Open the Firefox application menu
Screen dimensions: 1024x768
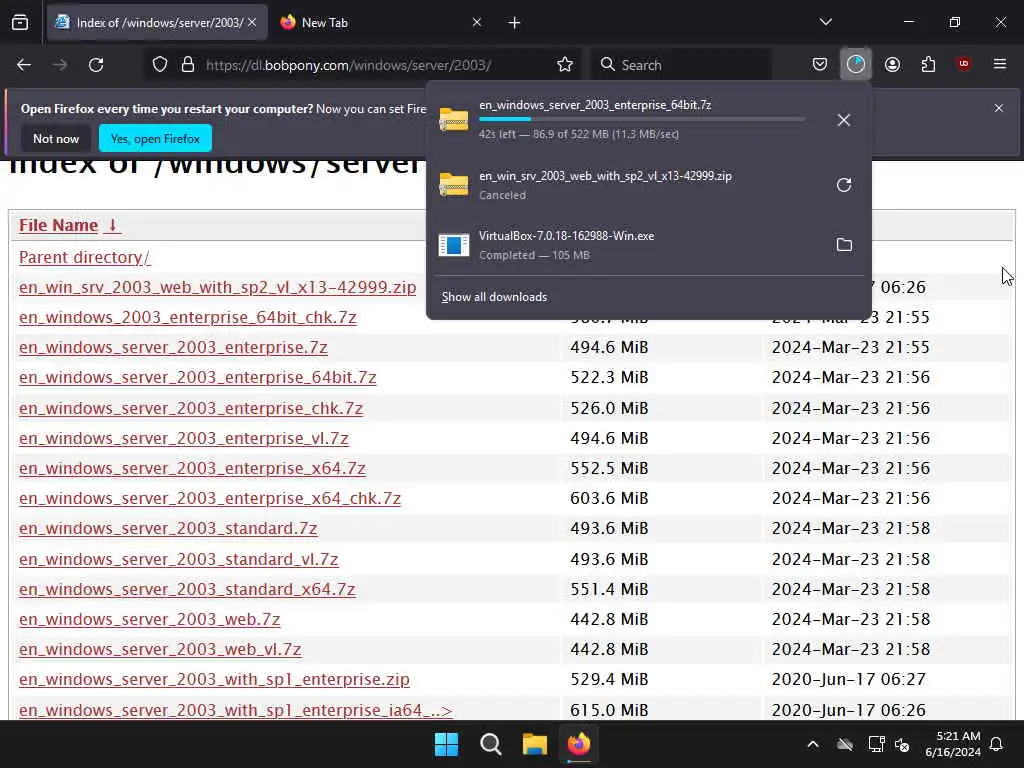[1000, 65]
